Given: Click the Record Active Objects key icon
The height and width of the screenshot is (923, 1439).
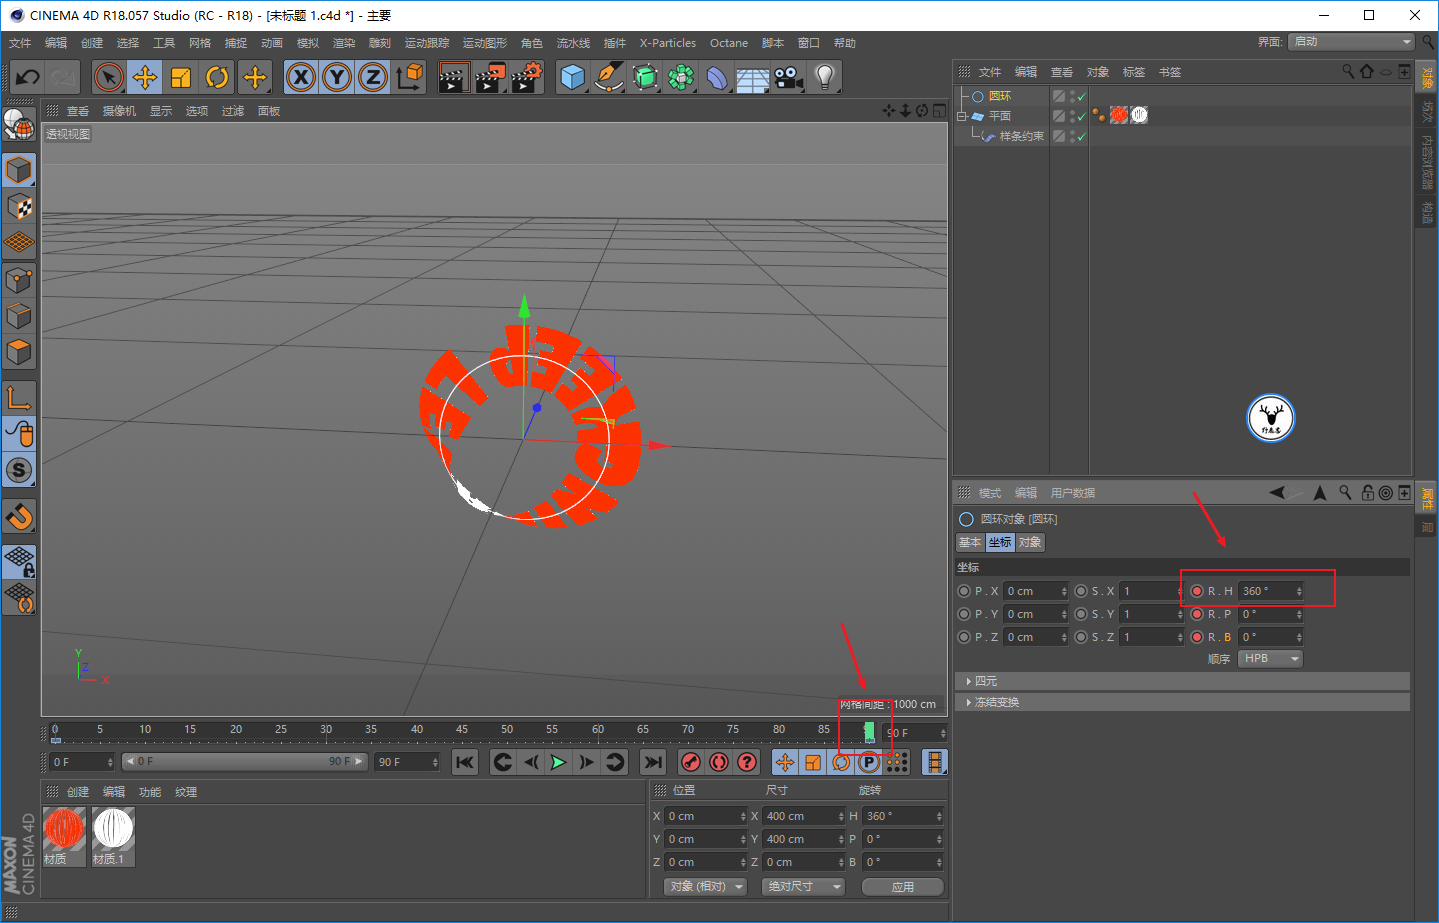Looking at the screenshot, I should tap(691, 762).
